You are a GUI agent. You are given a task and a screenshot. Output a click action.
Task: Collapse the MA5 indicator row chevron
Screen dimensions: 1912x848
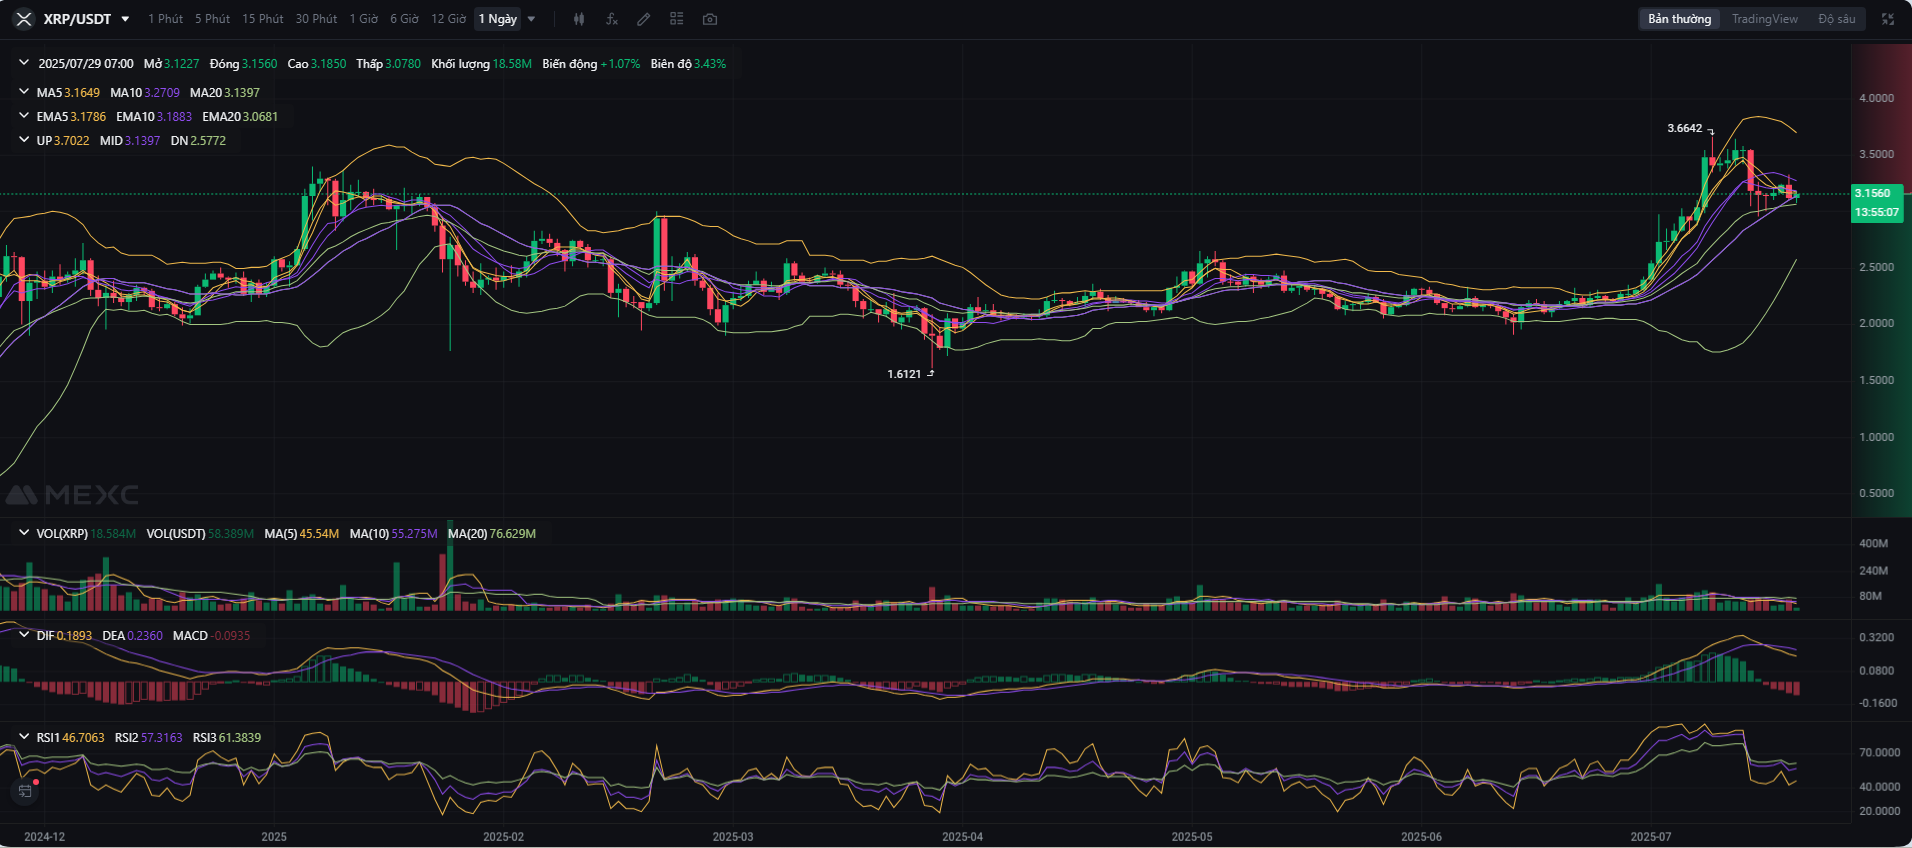coord(24,92)
